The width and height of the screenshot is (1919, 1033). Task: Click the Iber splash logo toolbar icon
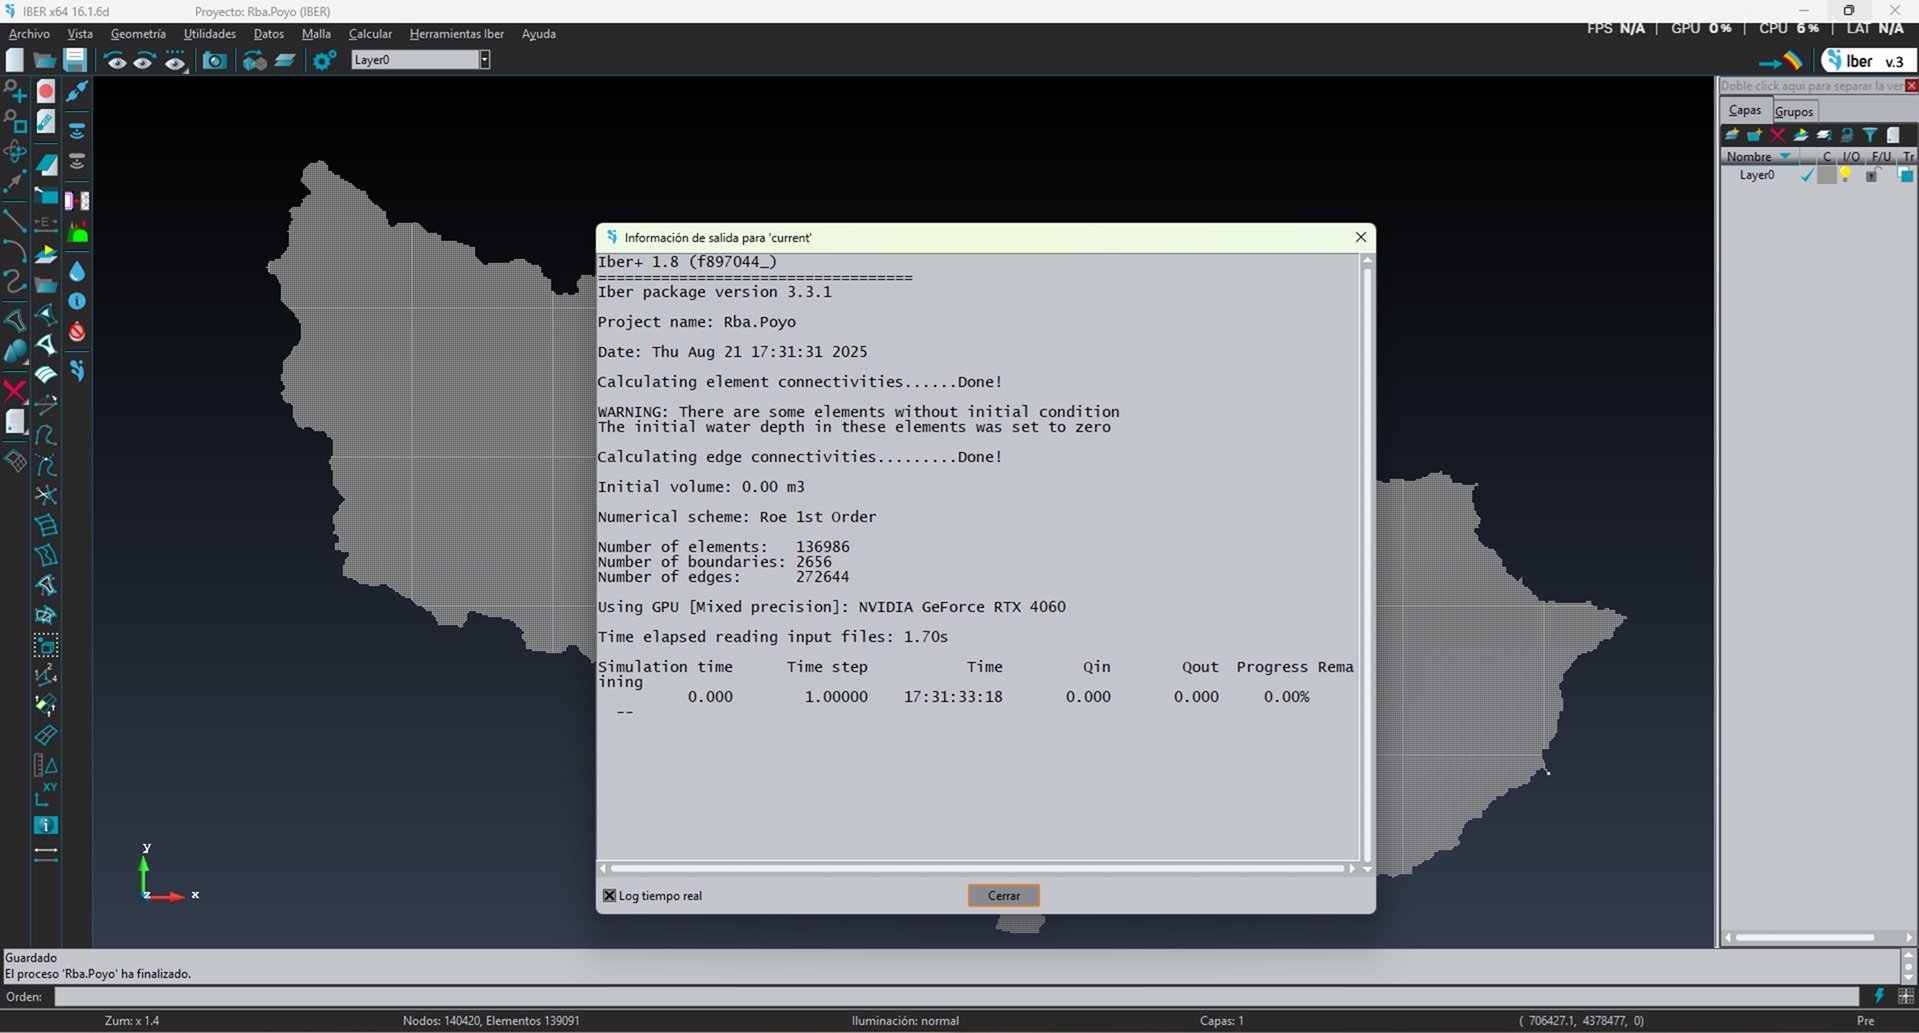tap(77, 371)
